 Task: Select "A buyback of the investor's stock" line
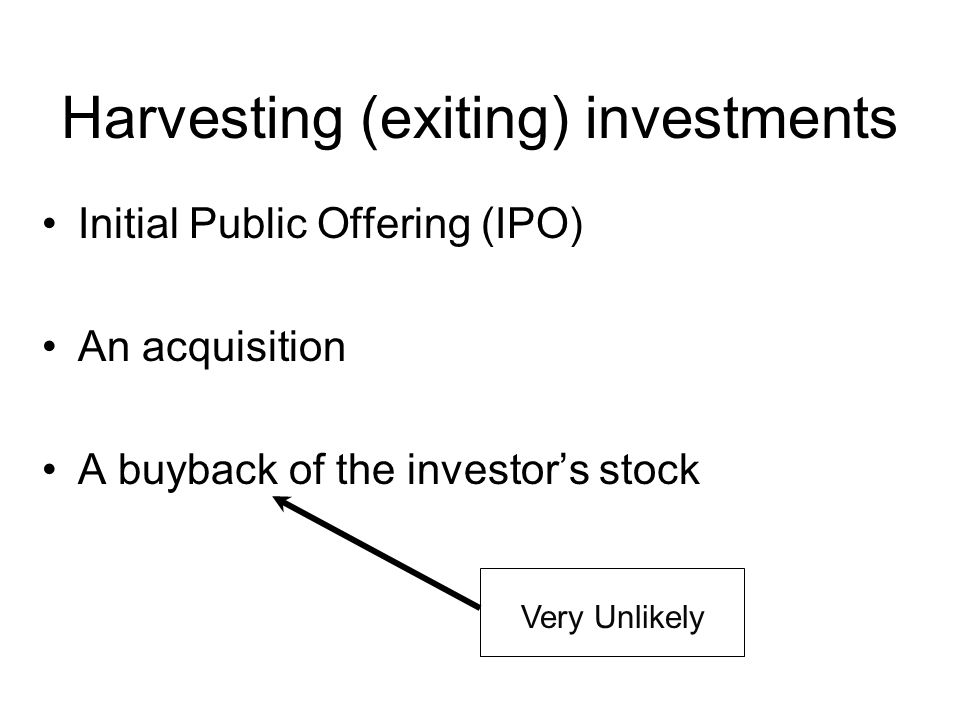389,471
